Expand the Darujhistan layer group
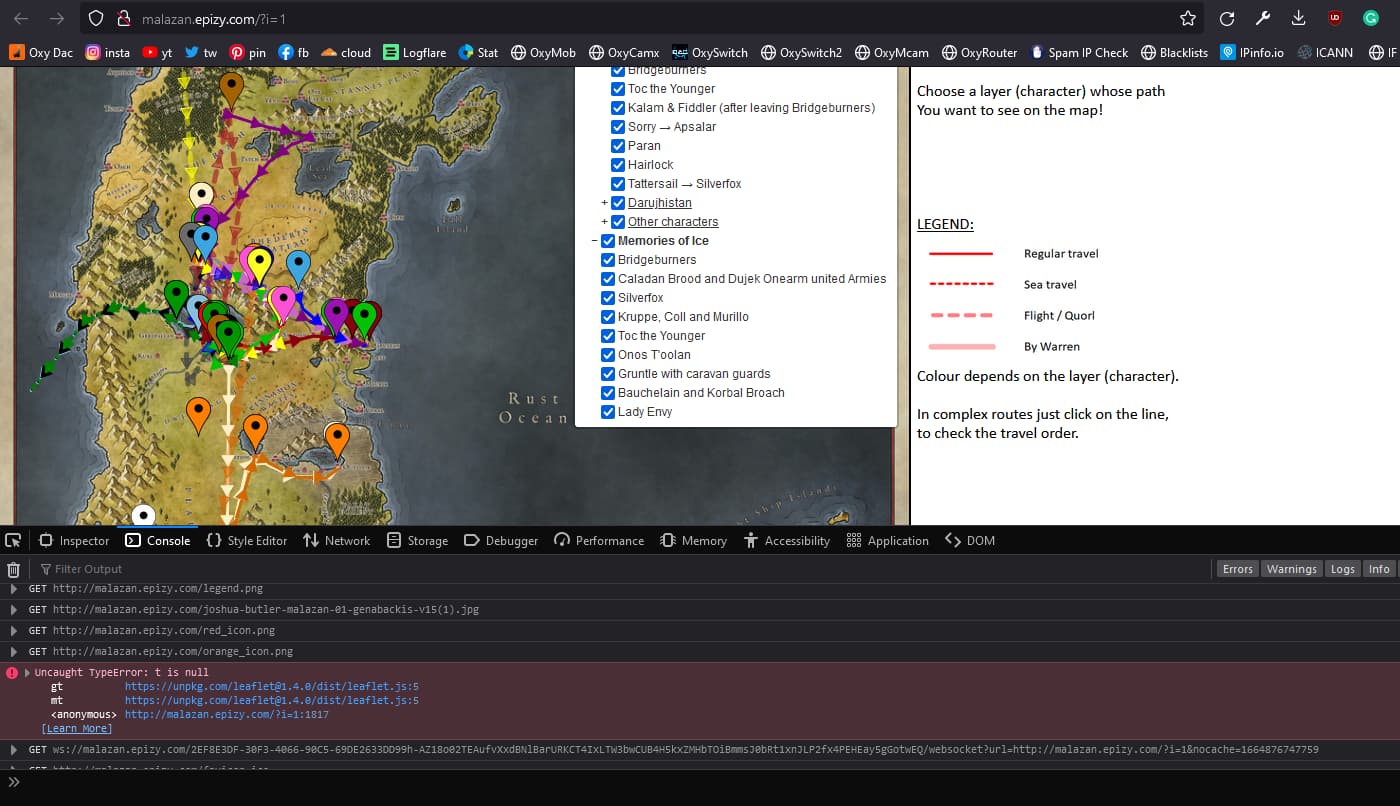1400x806 pixels. 603,202
